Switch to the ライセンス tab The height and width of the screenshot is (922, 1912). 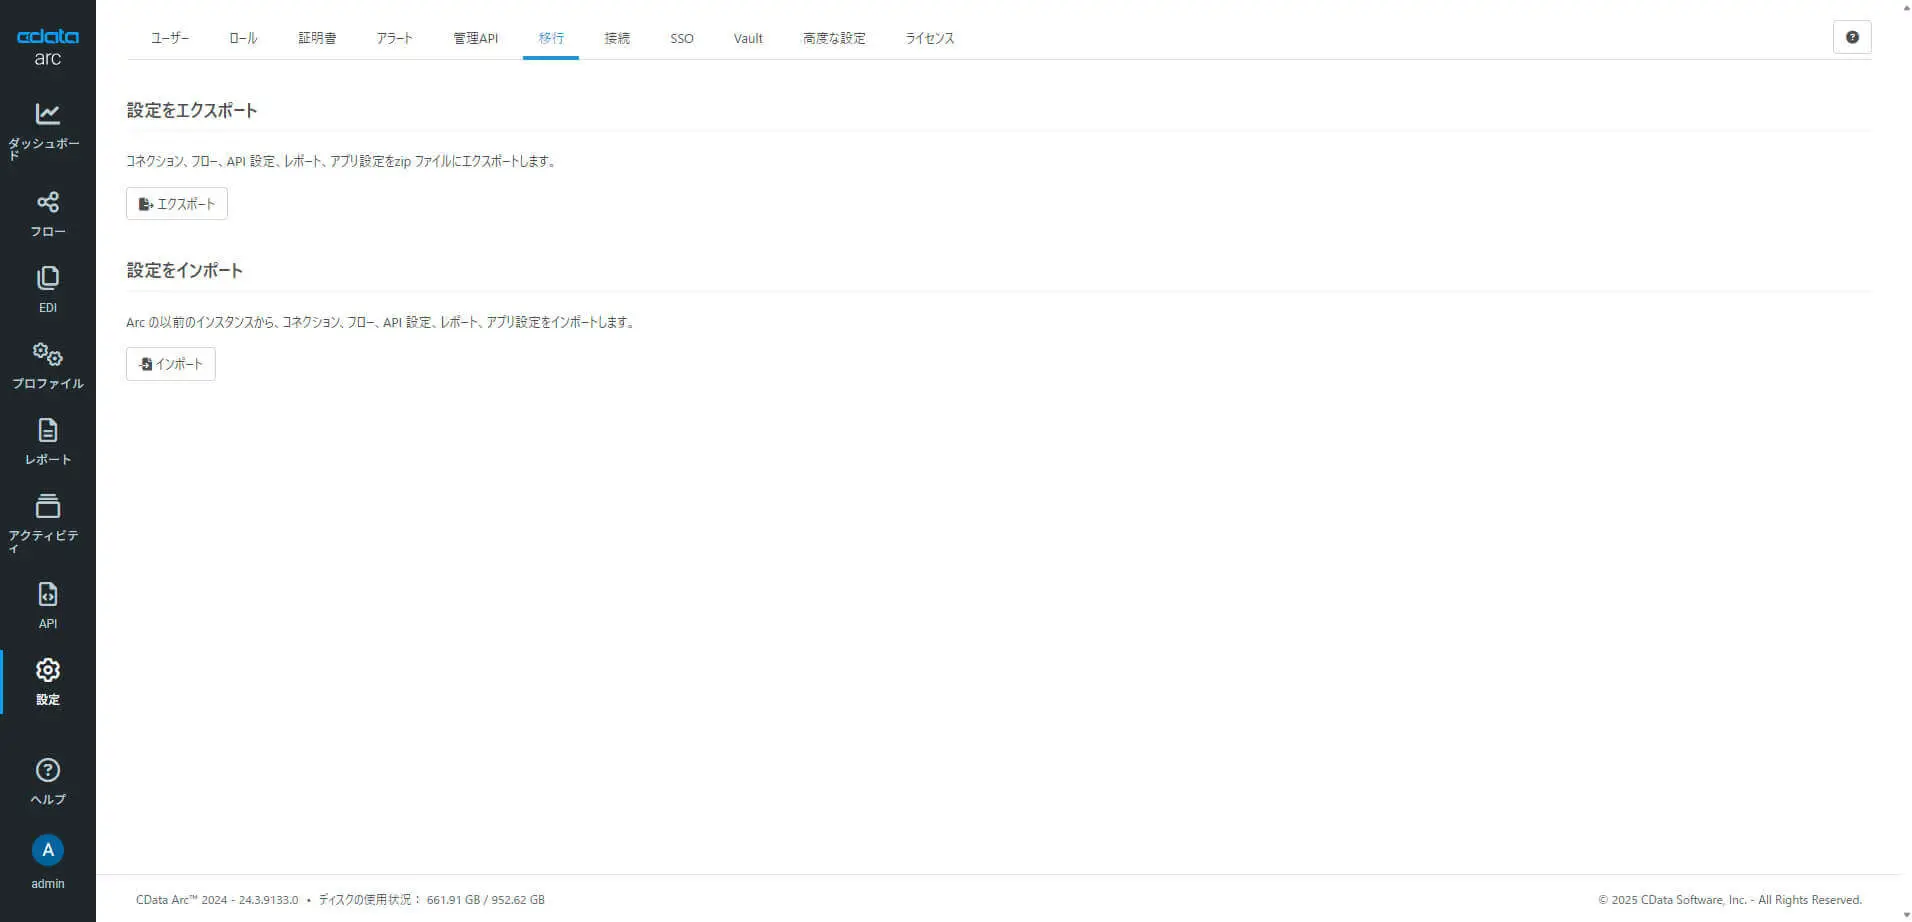(930, 38)
